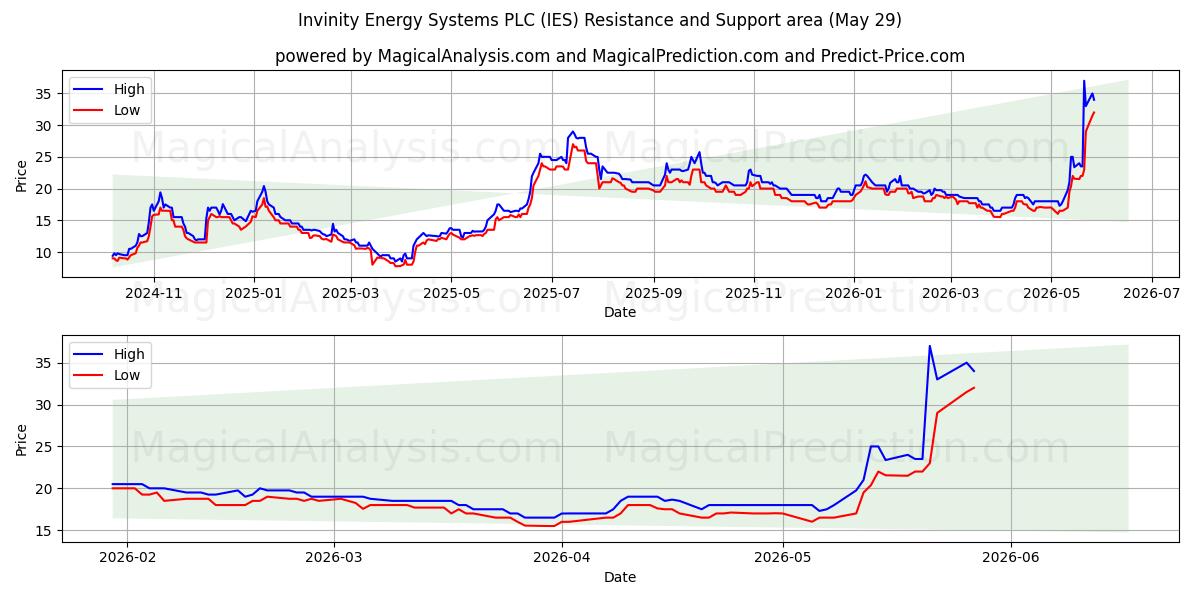The height and width of the screenshot is (600, 1200).
Task: Click 'Low' in the bottom chart legend
Action: (127, 375)
